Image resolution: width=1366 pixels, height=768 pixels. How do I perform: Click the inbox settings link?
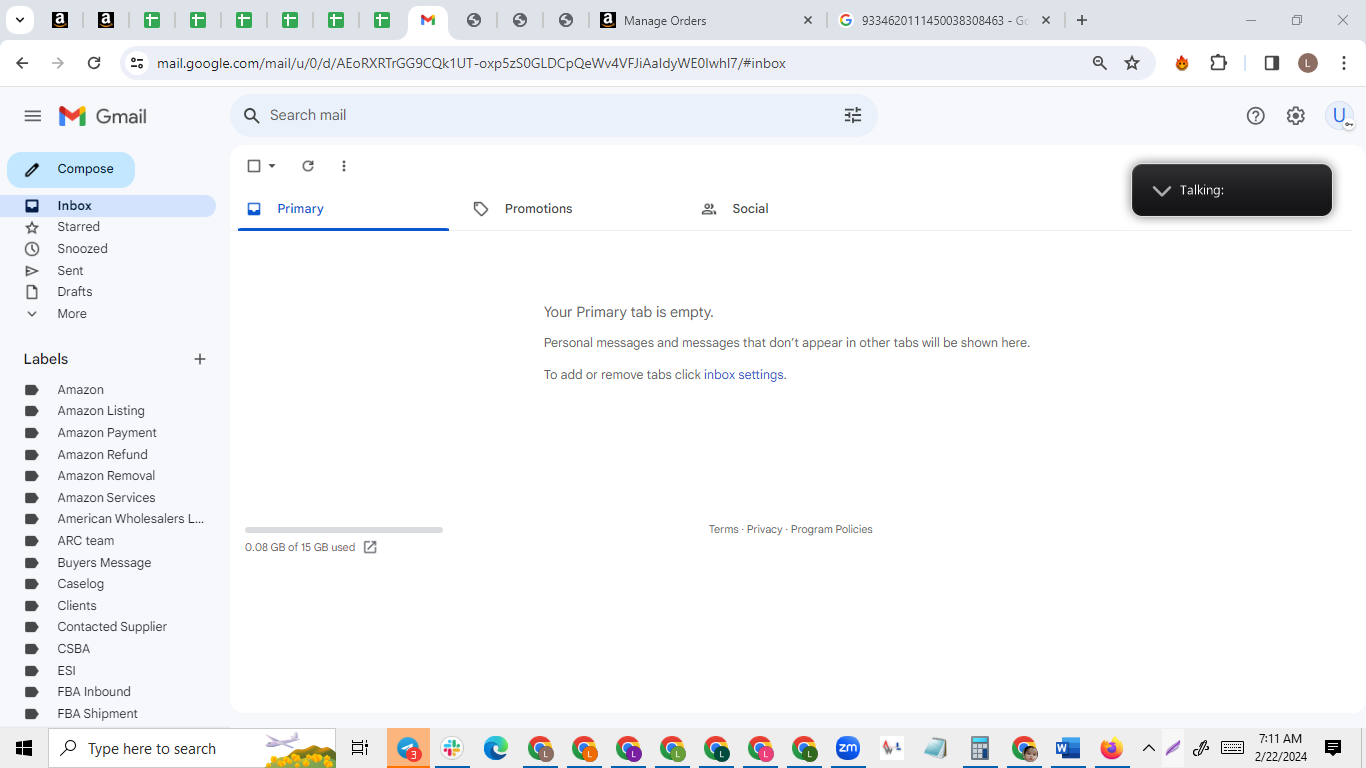tap(744, 375)
